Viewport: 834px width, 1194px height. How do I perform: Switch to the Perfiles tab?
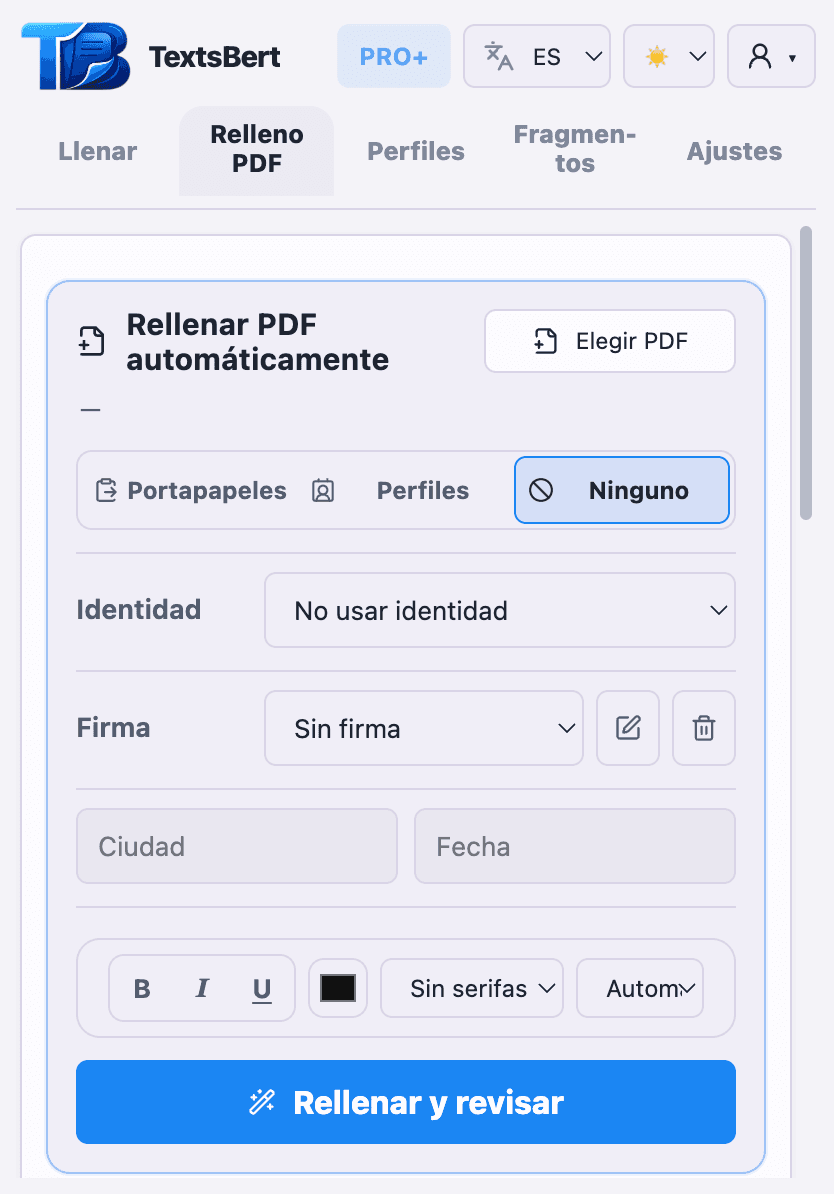pos(415,151)
